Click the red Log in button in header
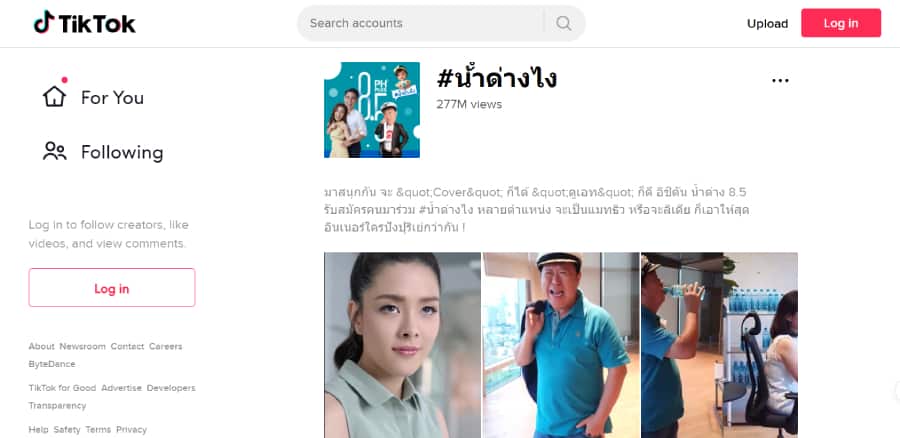Viewport: 900px width, 438px height. click(x=841, y=23)
